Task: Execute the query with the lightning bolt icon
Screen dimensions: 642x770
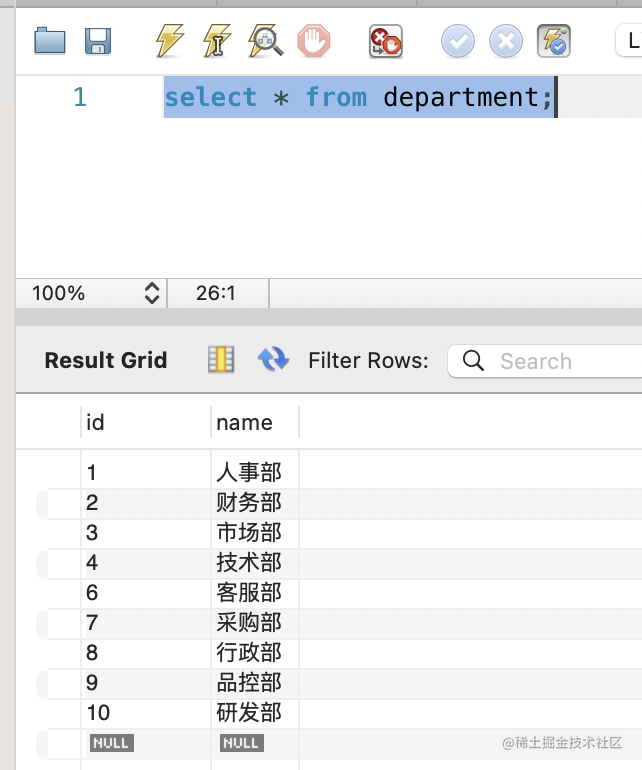Action: [169, 41]
